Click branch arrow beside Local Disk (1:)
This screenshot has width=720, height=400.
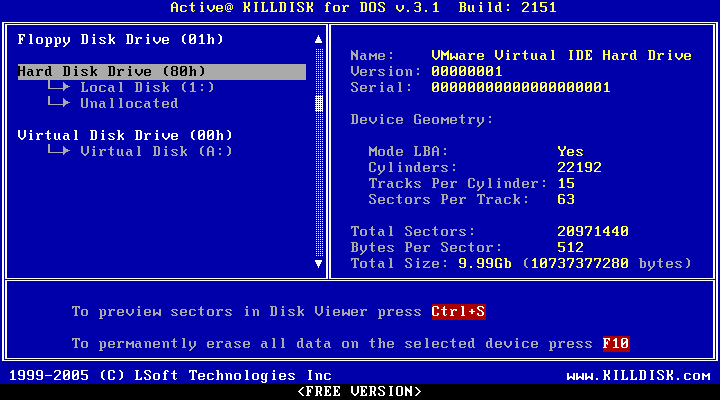[58, 87]
